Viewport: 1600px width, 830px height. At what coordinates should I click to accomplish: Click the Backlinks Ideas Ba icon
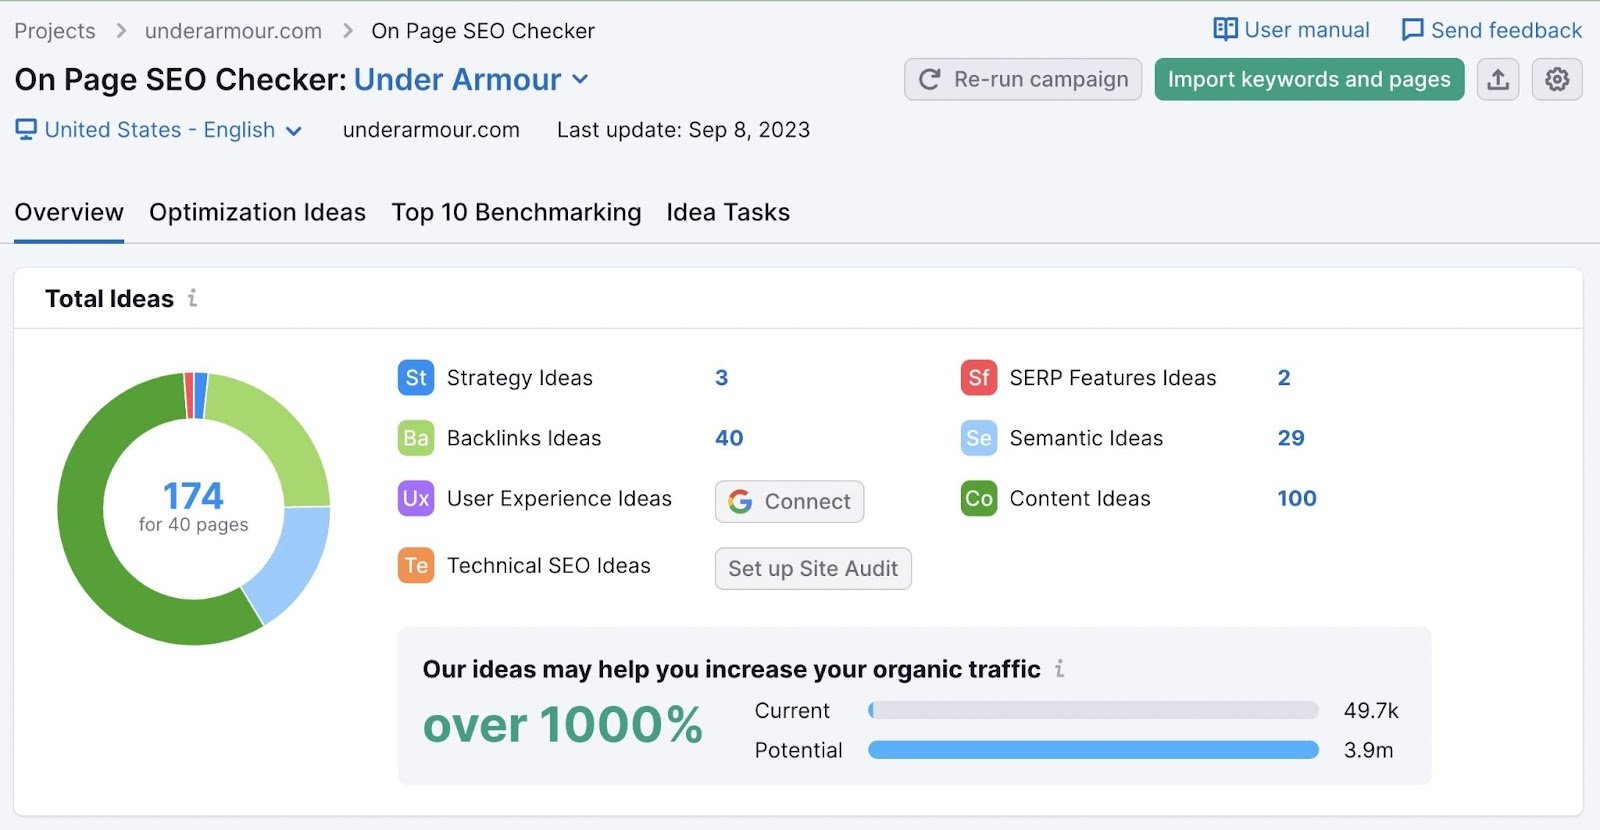pyautogui.click(x=416, y=438)
